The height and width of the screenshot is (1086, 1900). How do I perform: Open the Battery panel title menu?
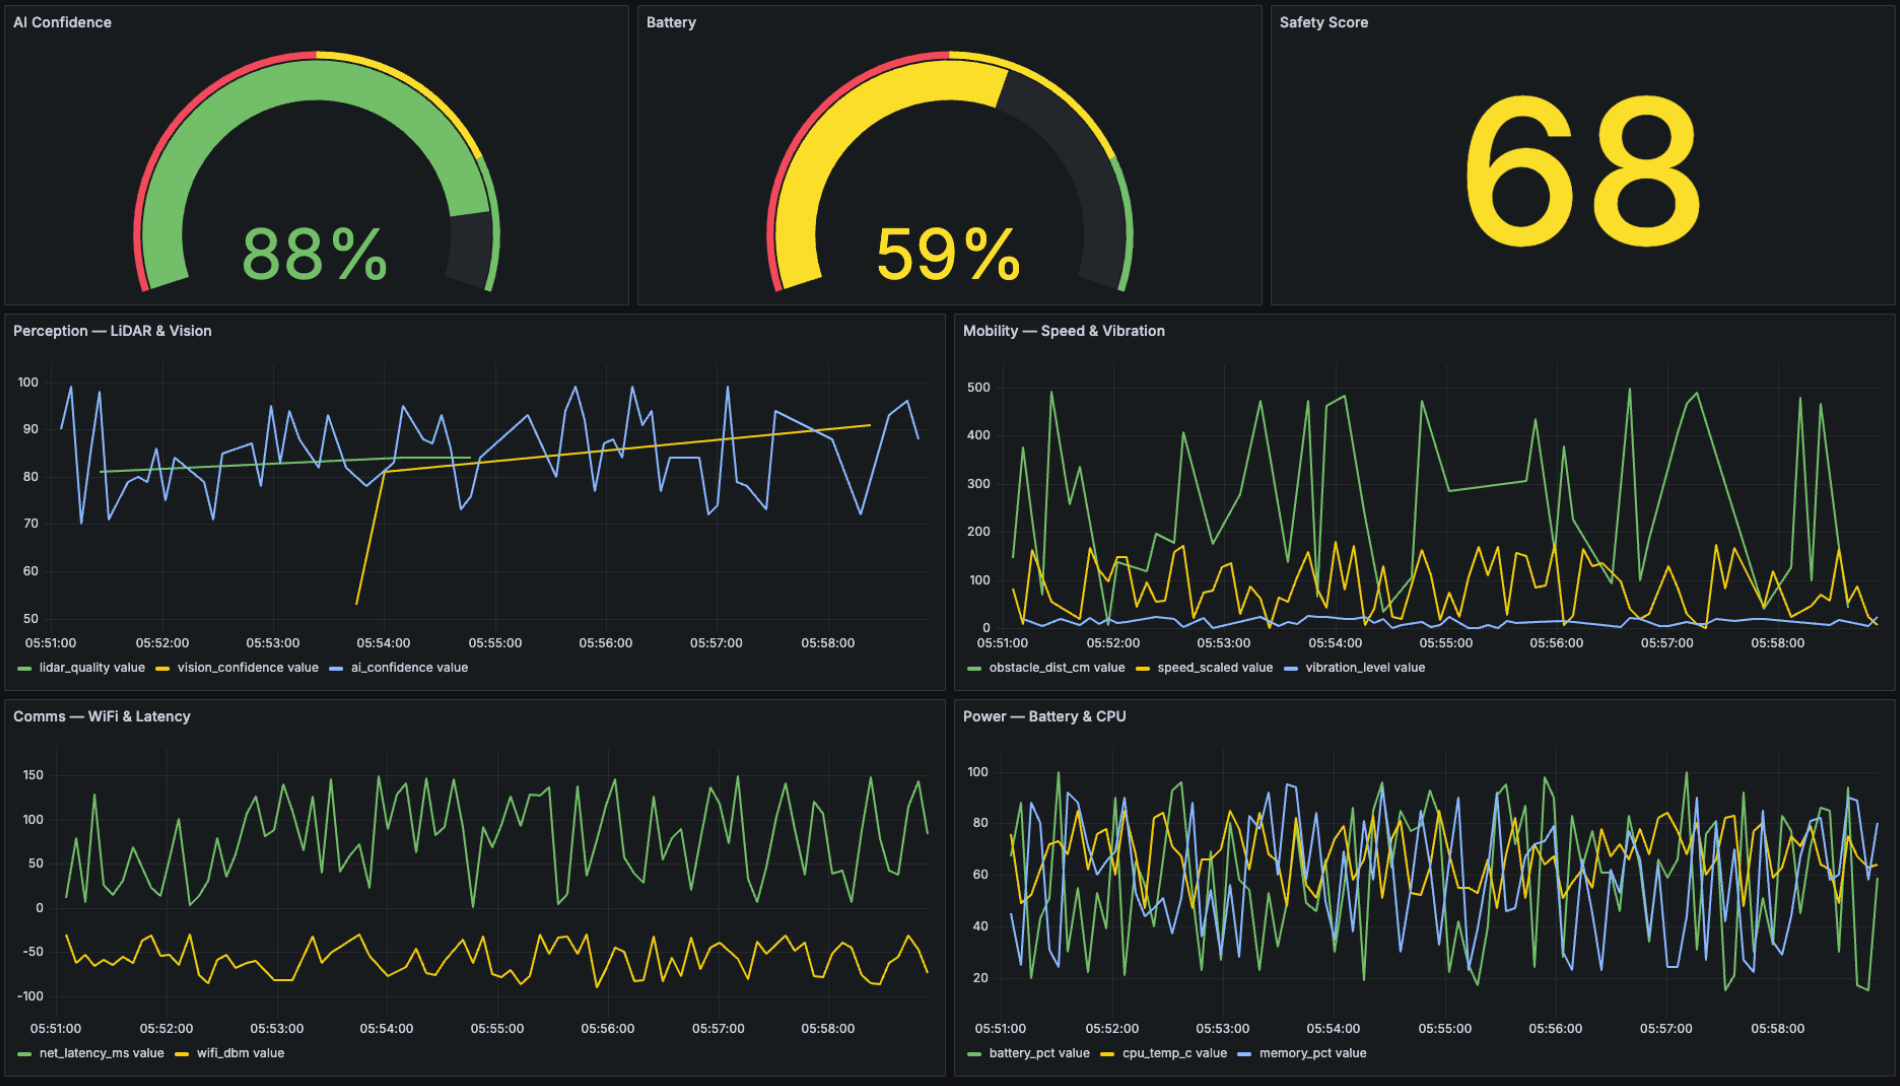pyautogui.click(x=669, y=22)
